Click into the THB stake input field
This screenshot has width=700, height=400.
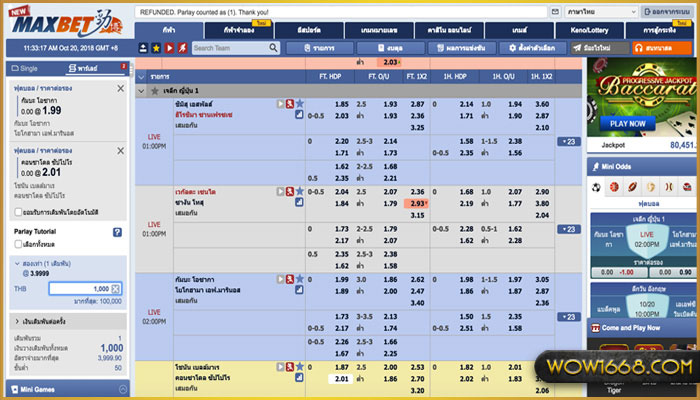click(85, 288)
